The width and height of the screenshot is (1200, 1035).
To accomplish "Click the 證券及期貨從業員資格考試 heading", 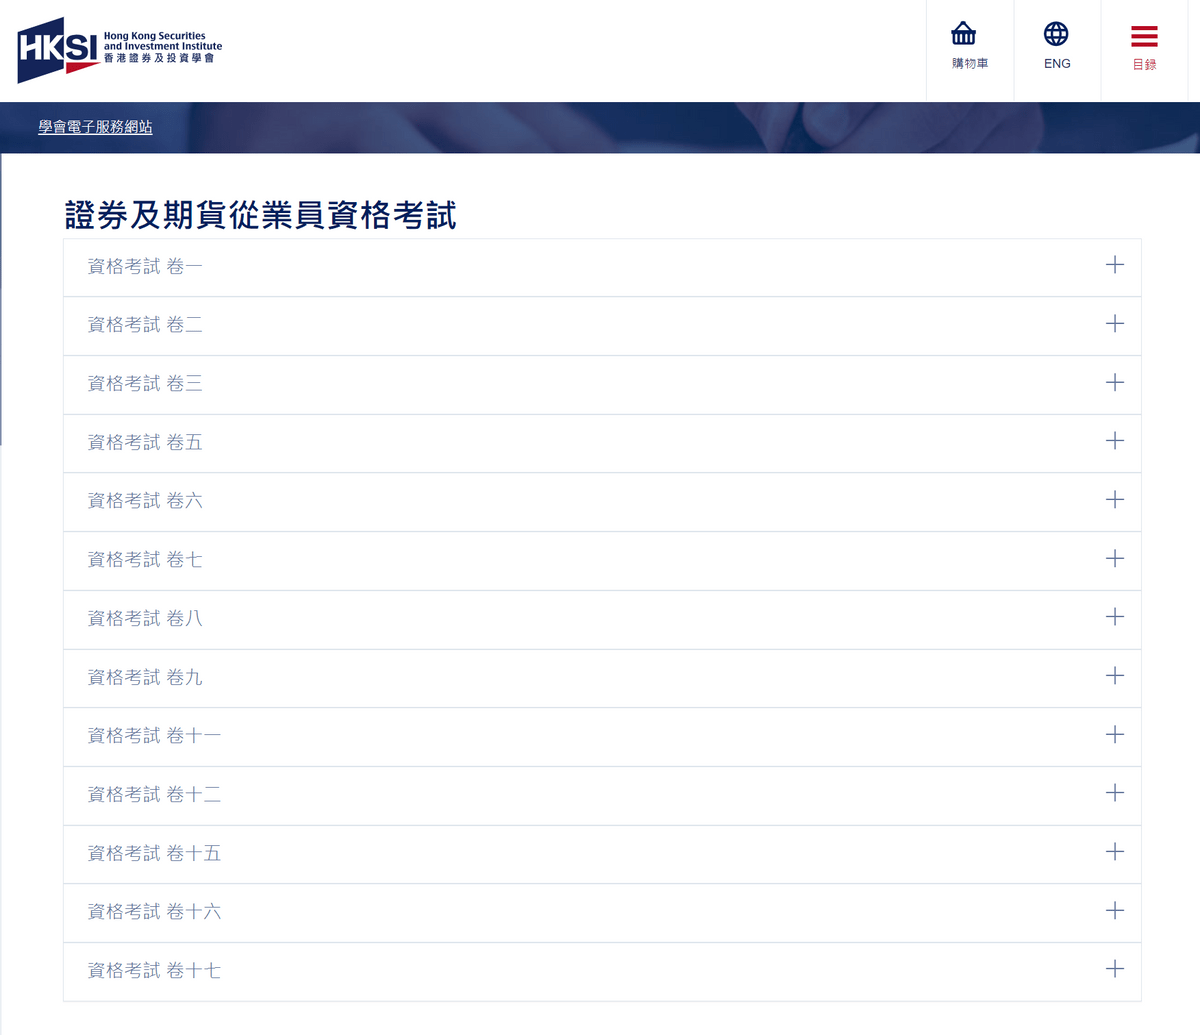I will tap(261, 215).
